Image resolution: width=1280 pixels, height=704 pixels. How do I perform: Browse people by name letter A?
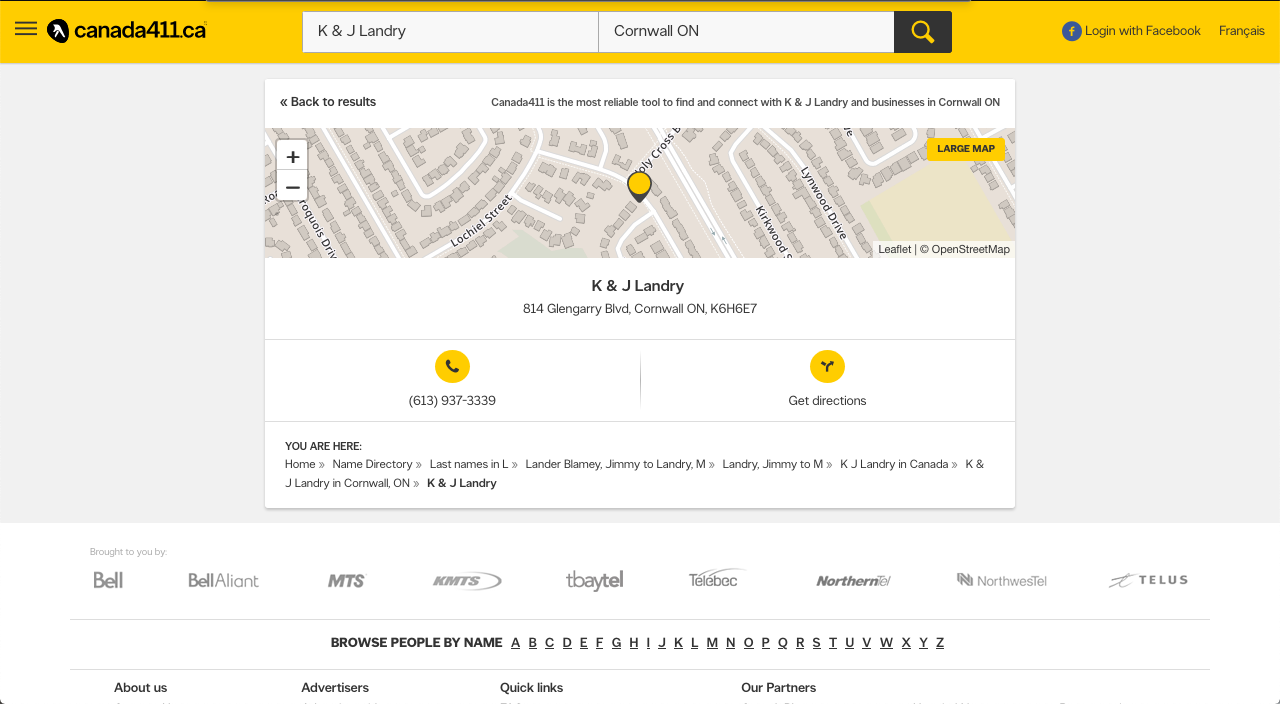click(516, 643)
